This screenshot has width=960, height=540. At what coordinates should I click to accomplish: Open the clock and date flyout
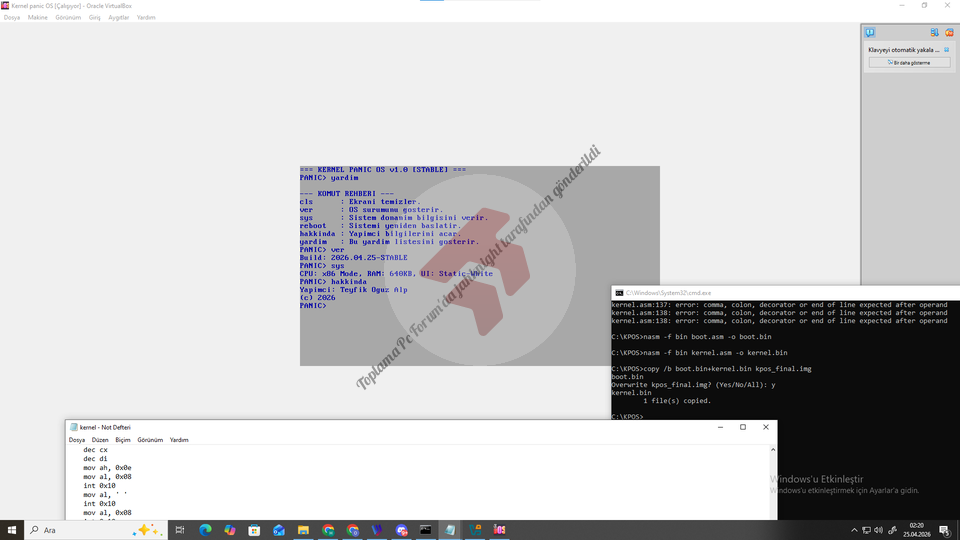coord(916,530)
